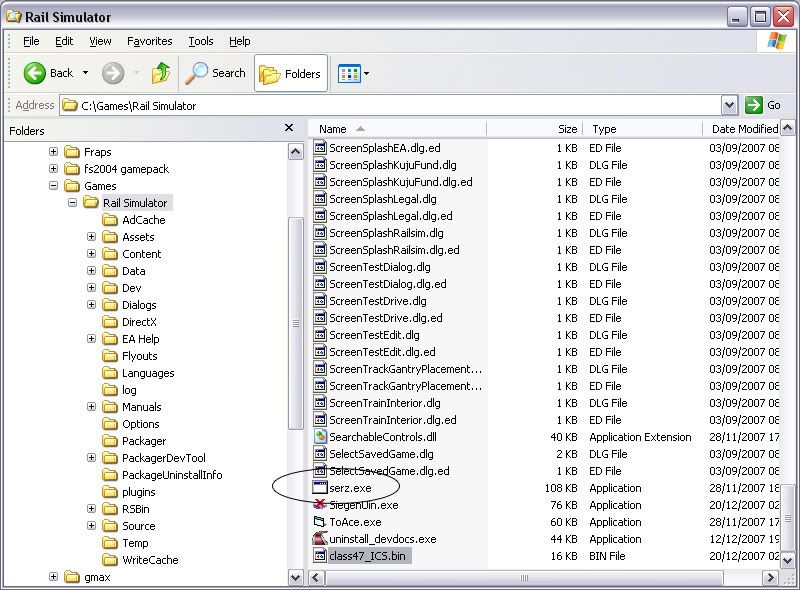Viewport: 800px width, 590px height.
Task: Select the ScreenTestEdit.dlg.ed file name
Action: click(x=382, y=352)
